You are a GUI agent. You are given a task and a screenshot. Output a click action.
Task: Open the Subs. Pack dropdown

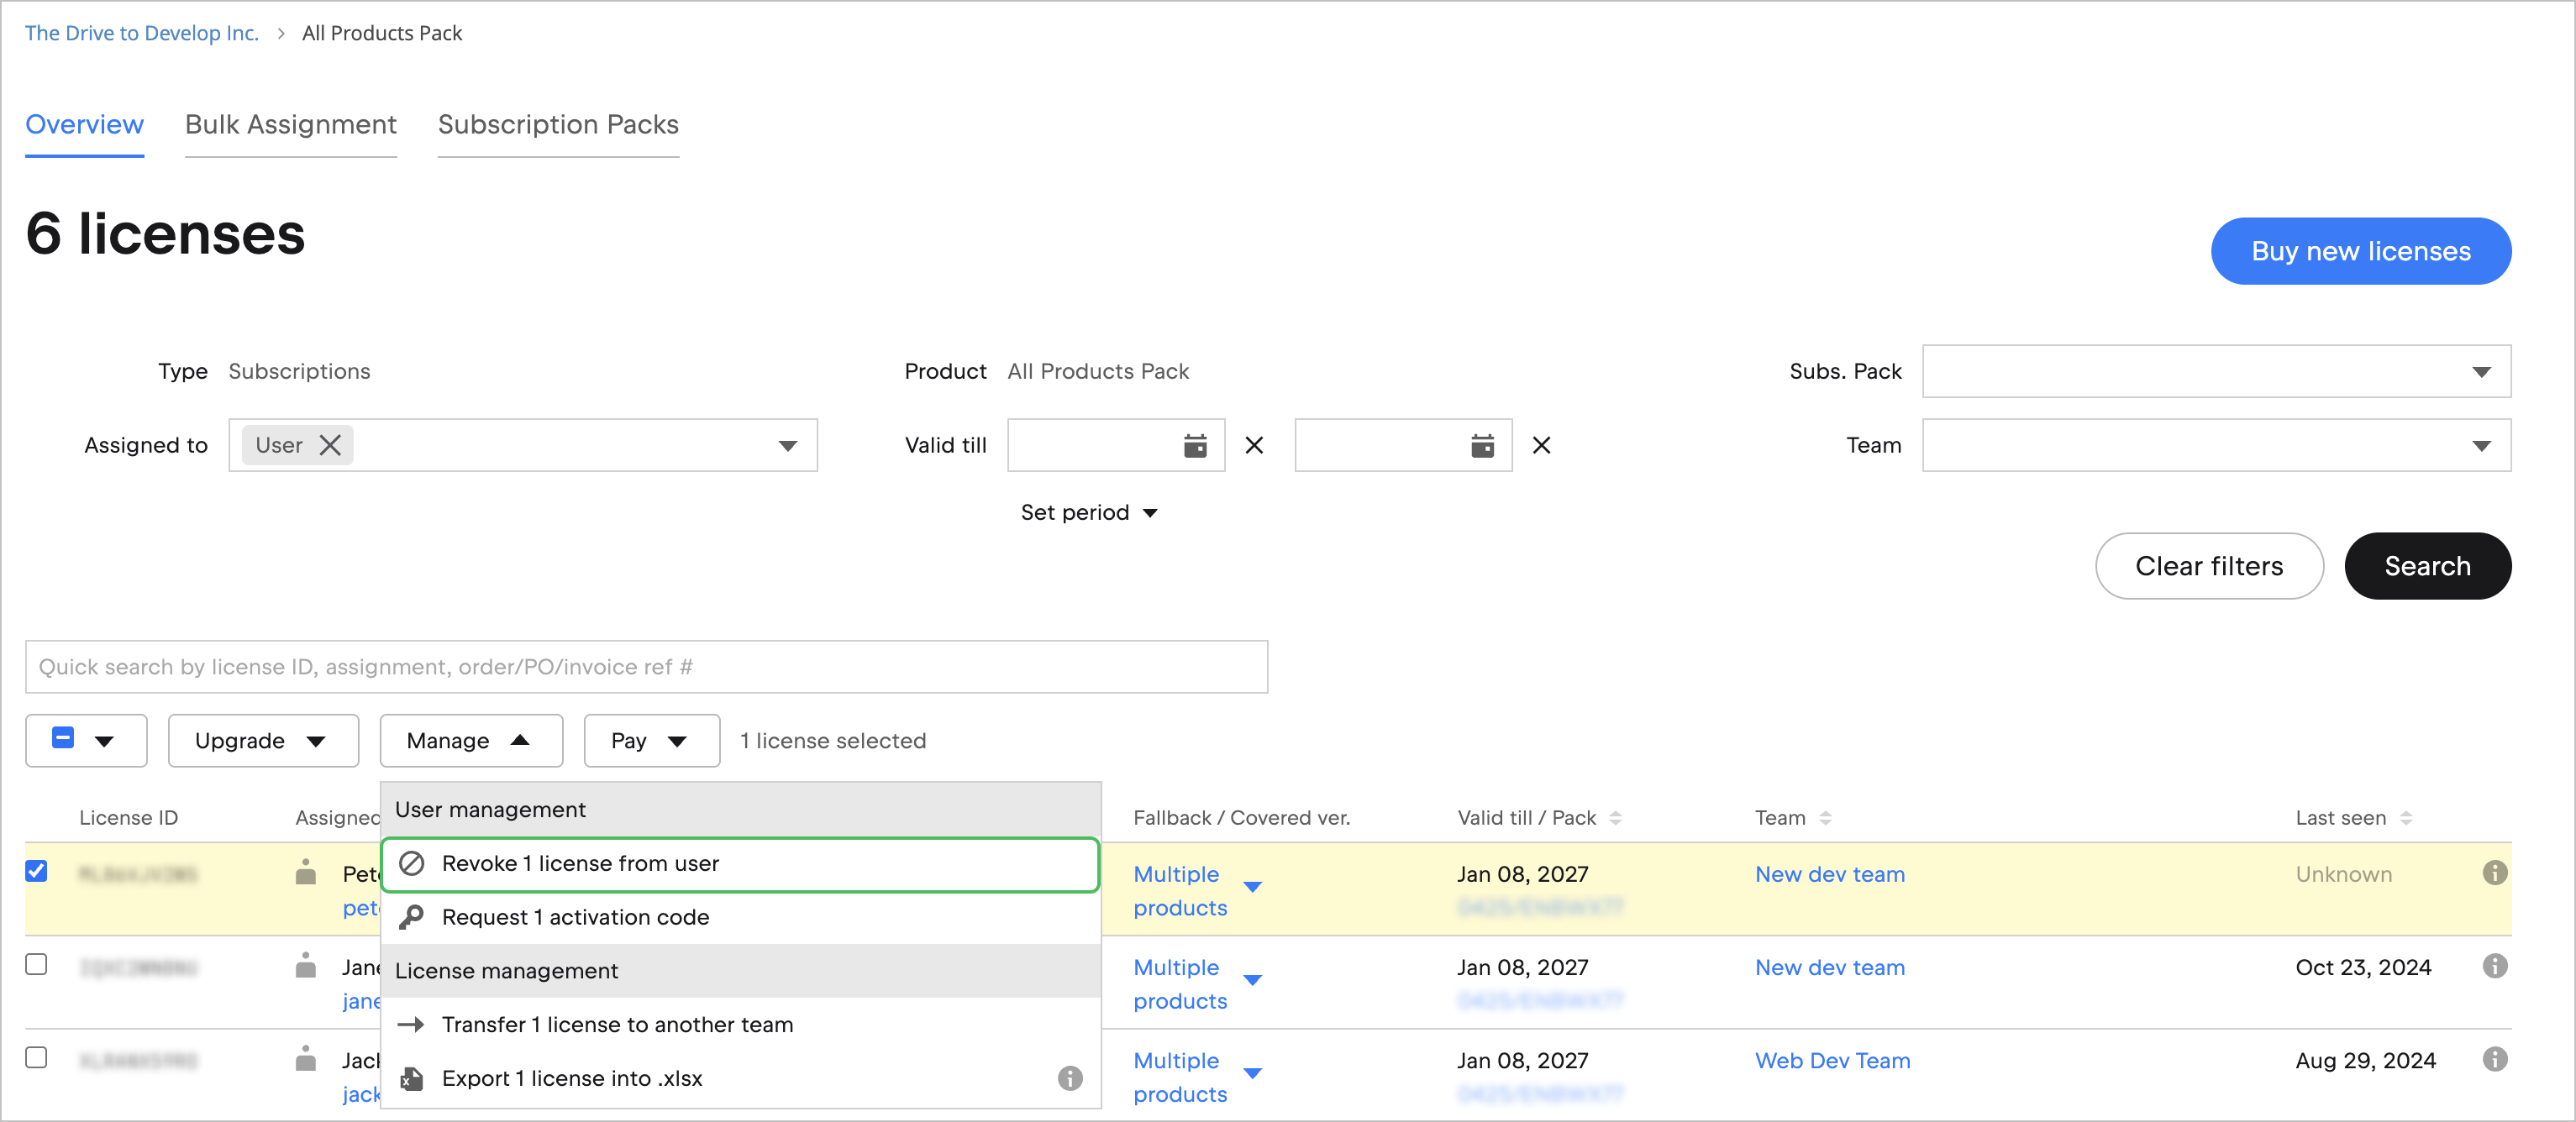[x=2215, y=371]
